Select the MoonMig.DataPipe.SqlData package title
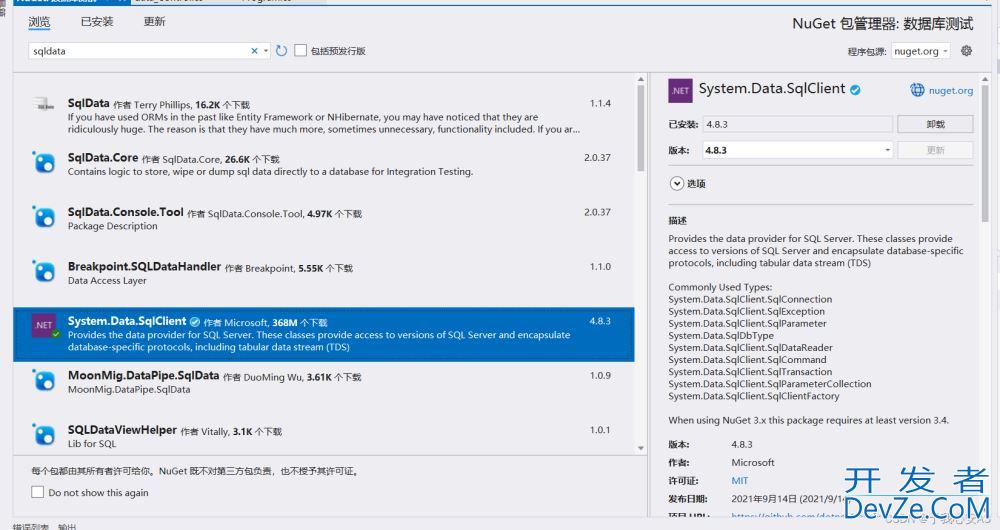 pyautogui.click(x=143, y=376)
